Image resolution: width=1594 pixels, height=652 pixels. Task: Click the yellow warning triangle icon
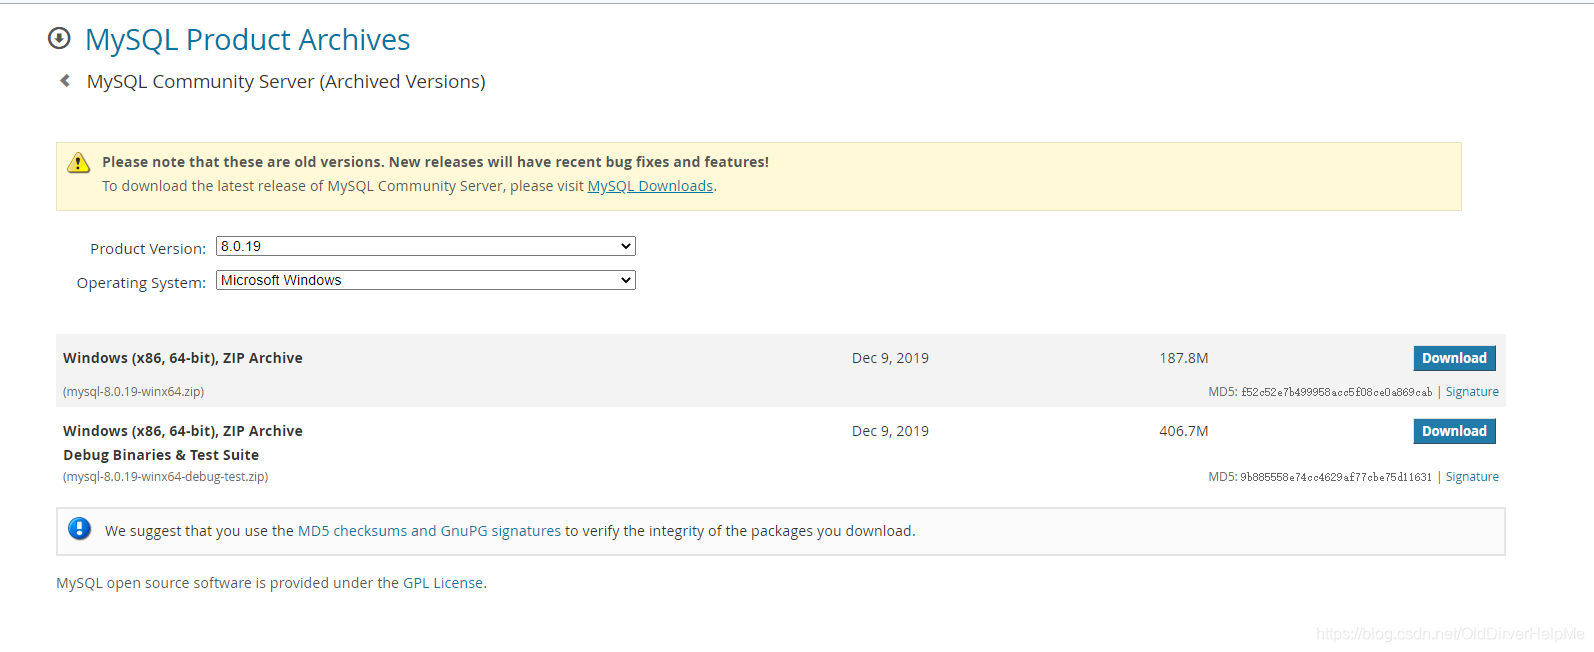pos(78,162)
